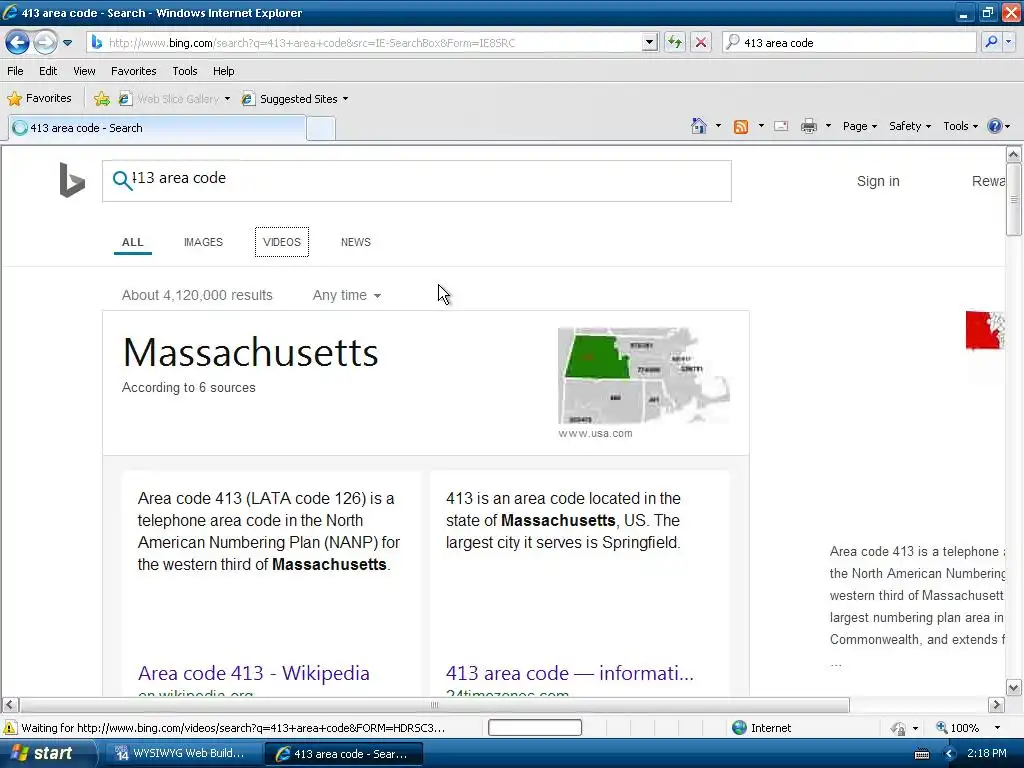This screenshot has height=768, width=1024.
Task: Open the Any time filter dropdown
Action: pos(347,295)
